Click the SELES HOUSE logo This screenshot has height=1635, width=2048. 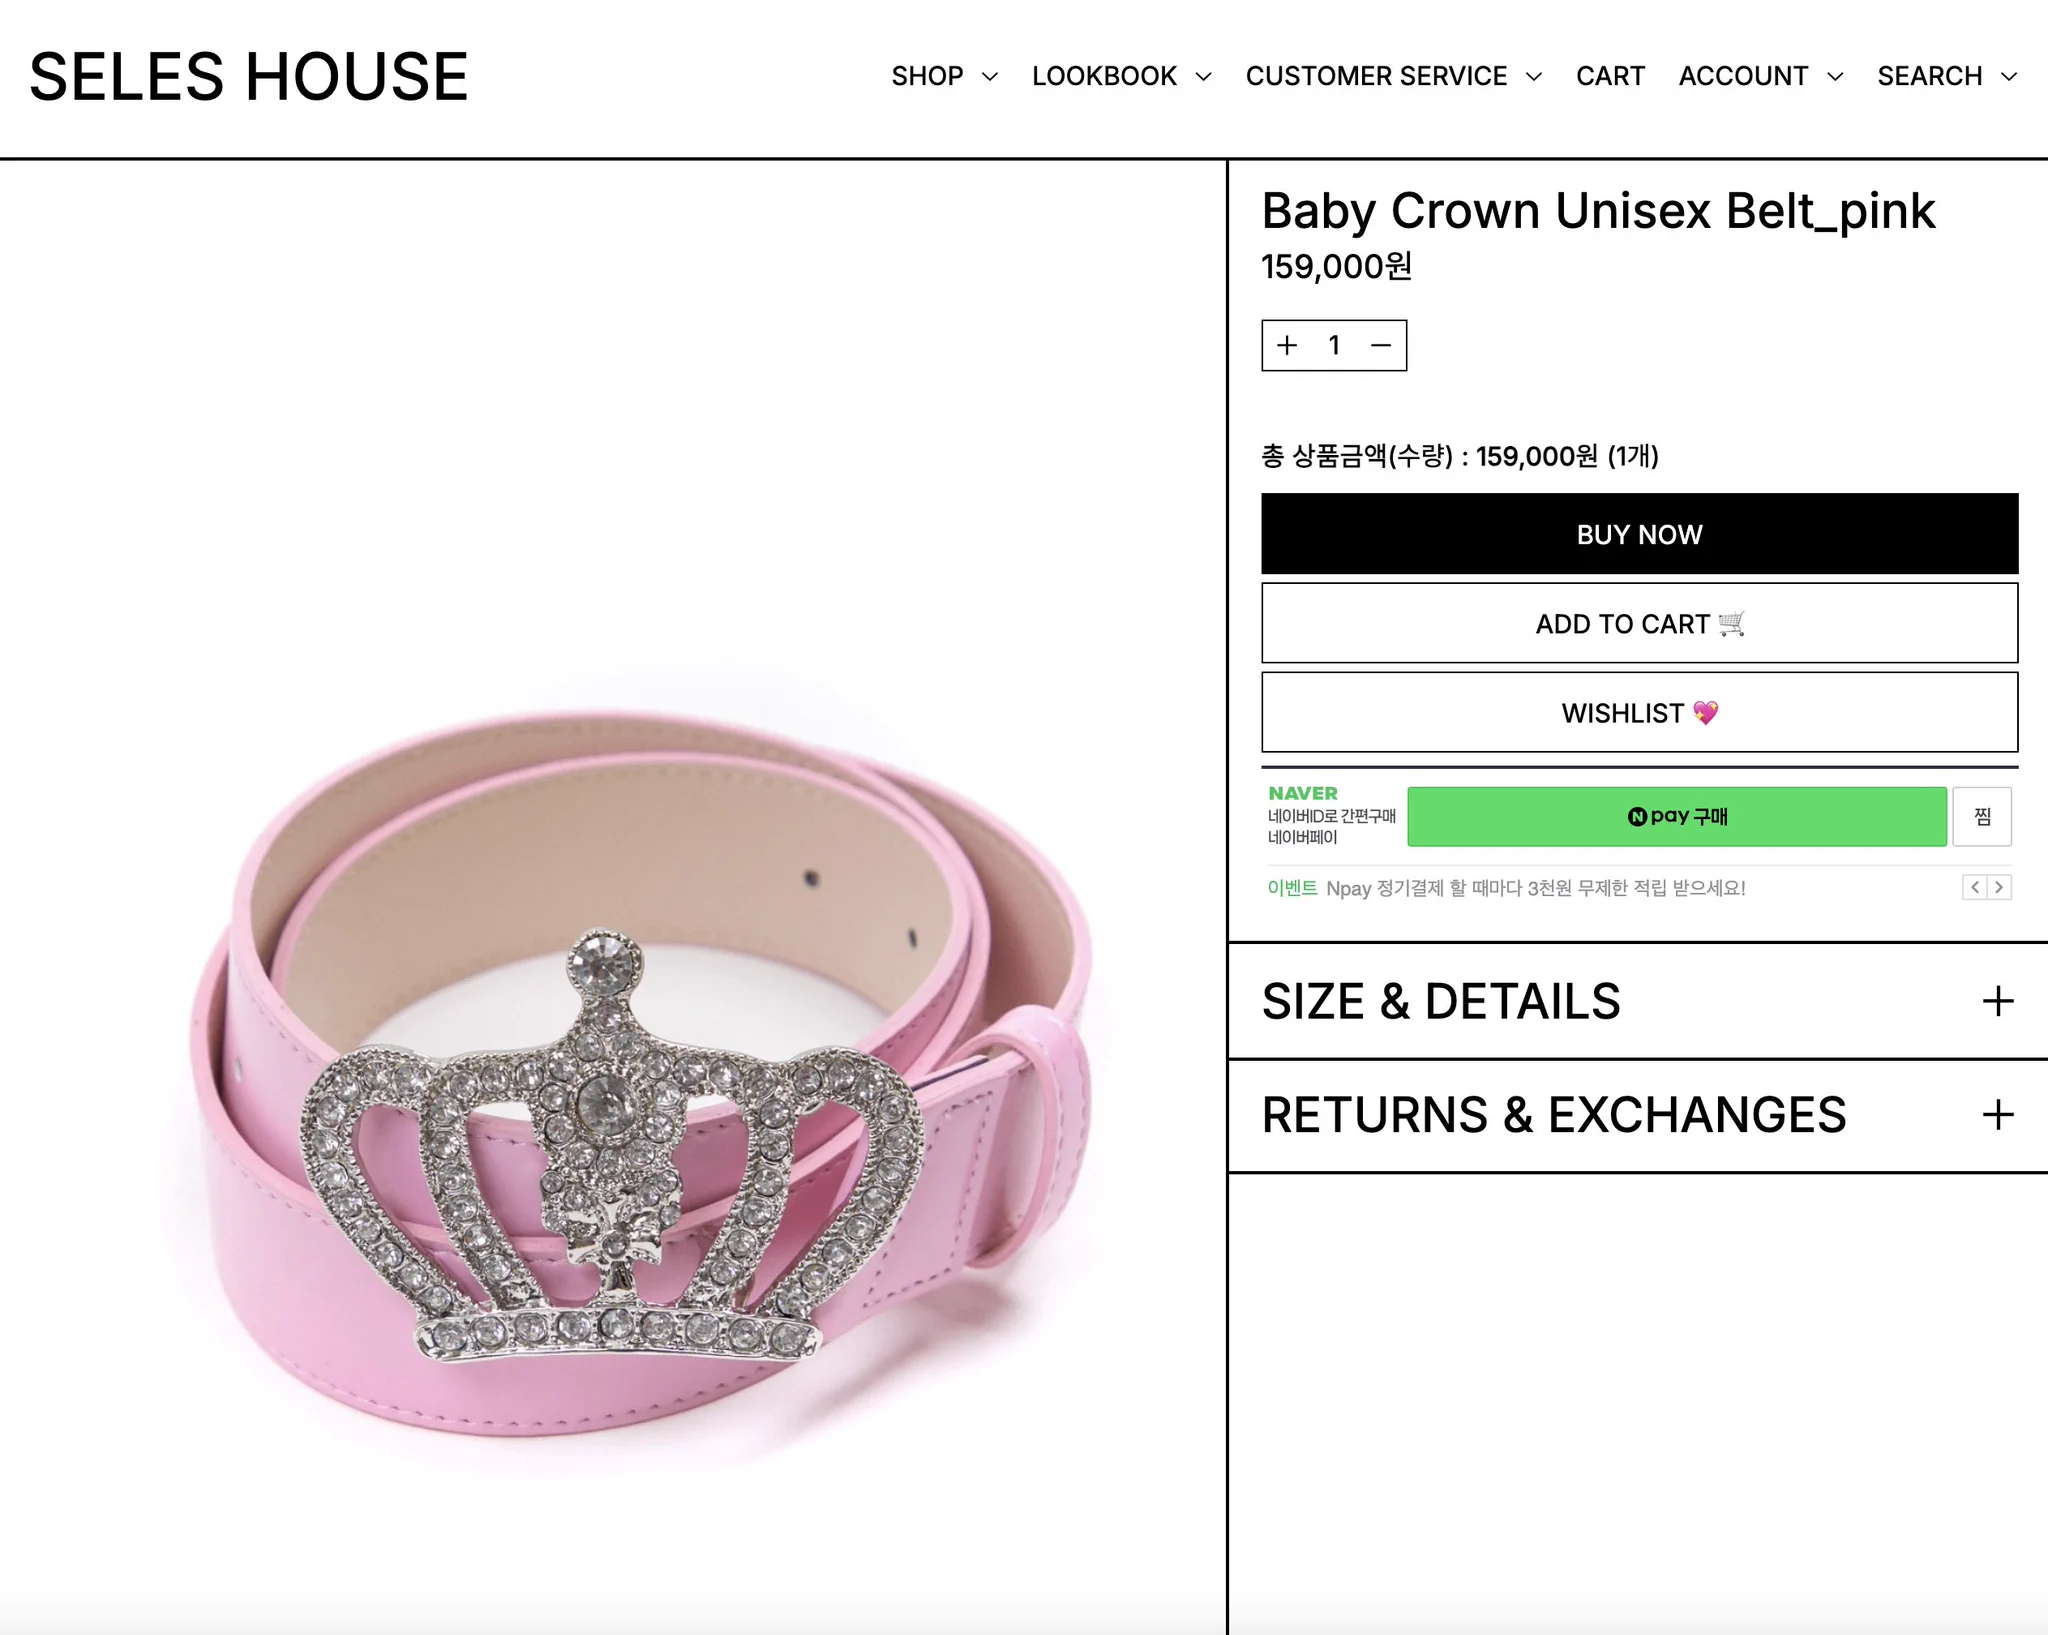249,77
